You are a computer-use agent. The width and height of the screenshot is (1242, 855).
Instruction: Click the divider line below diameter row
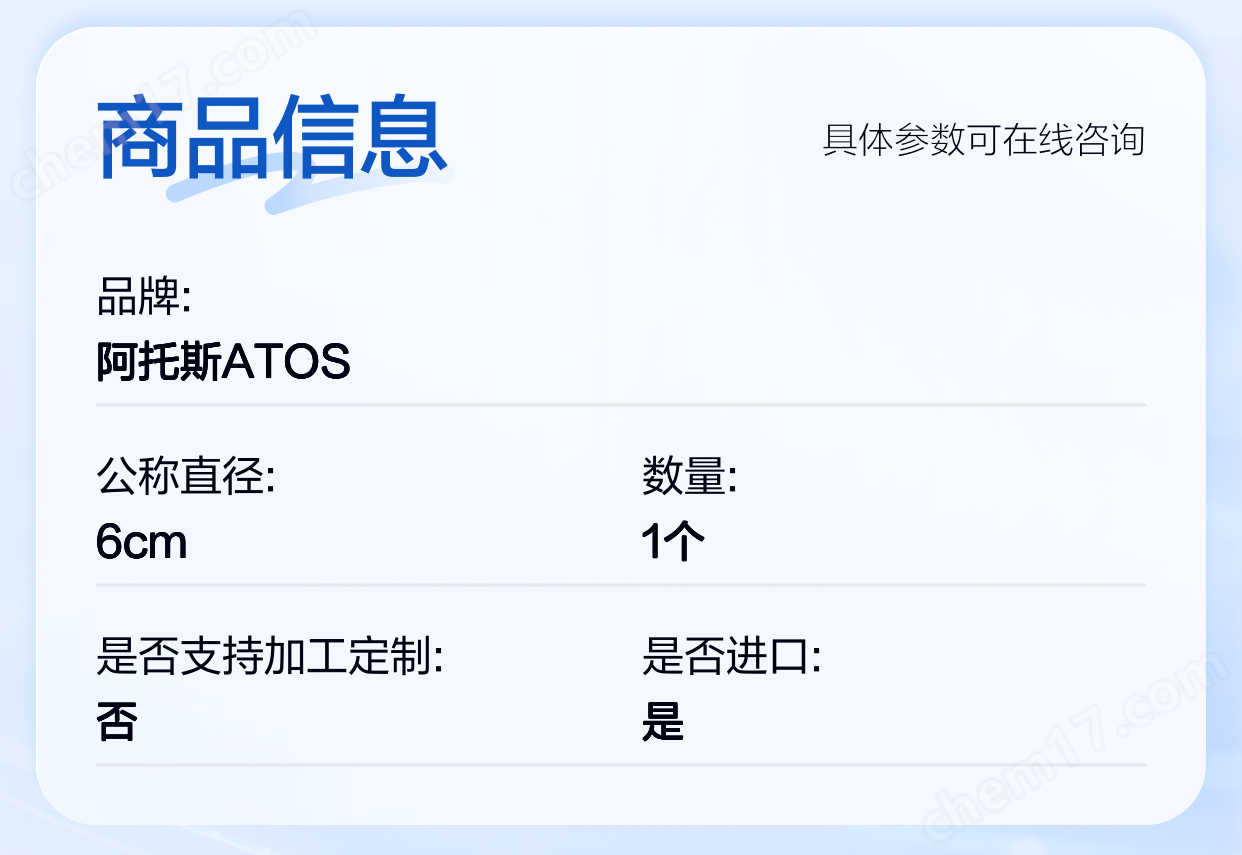621,585
